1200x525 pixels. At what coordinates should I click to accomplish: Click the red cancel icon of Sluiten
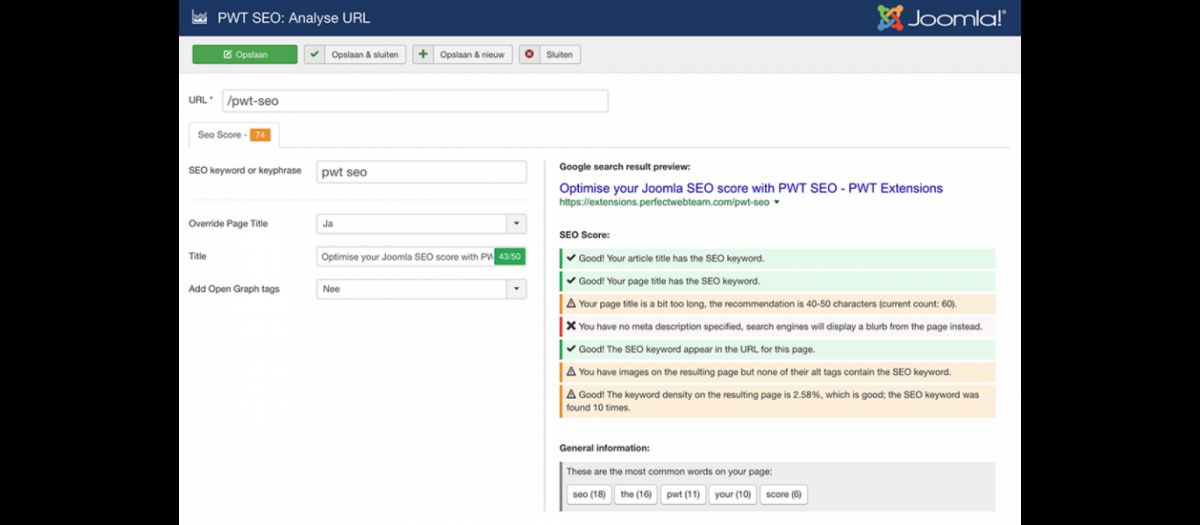529,55
